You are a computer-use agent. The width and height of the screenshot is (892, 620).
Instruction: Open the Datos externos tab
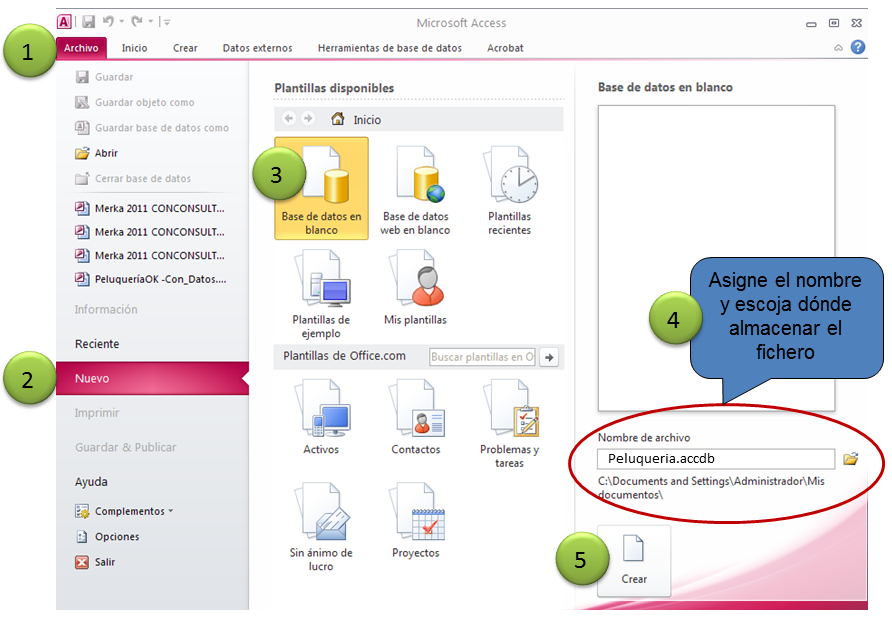click(257, 48)
